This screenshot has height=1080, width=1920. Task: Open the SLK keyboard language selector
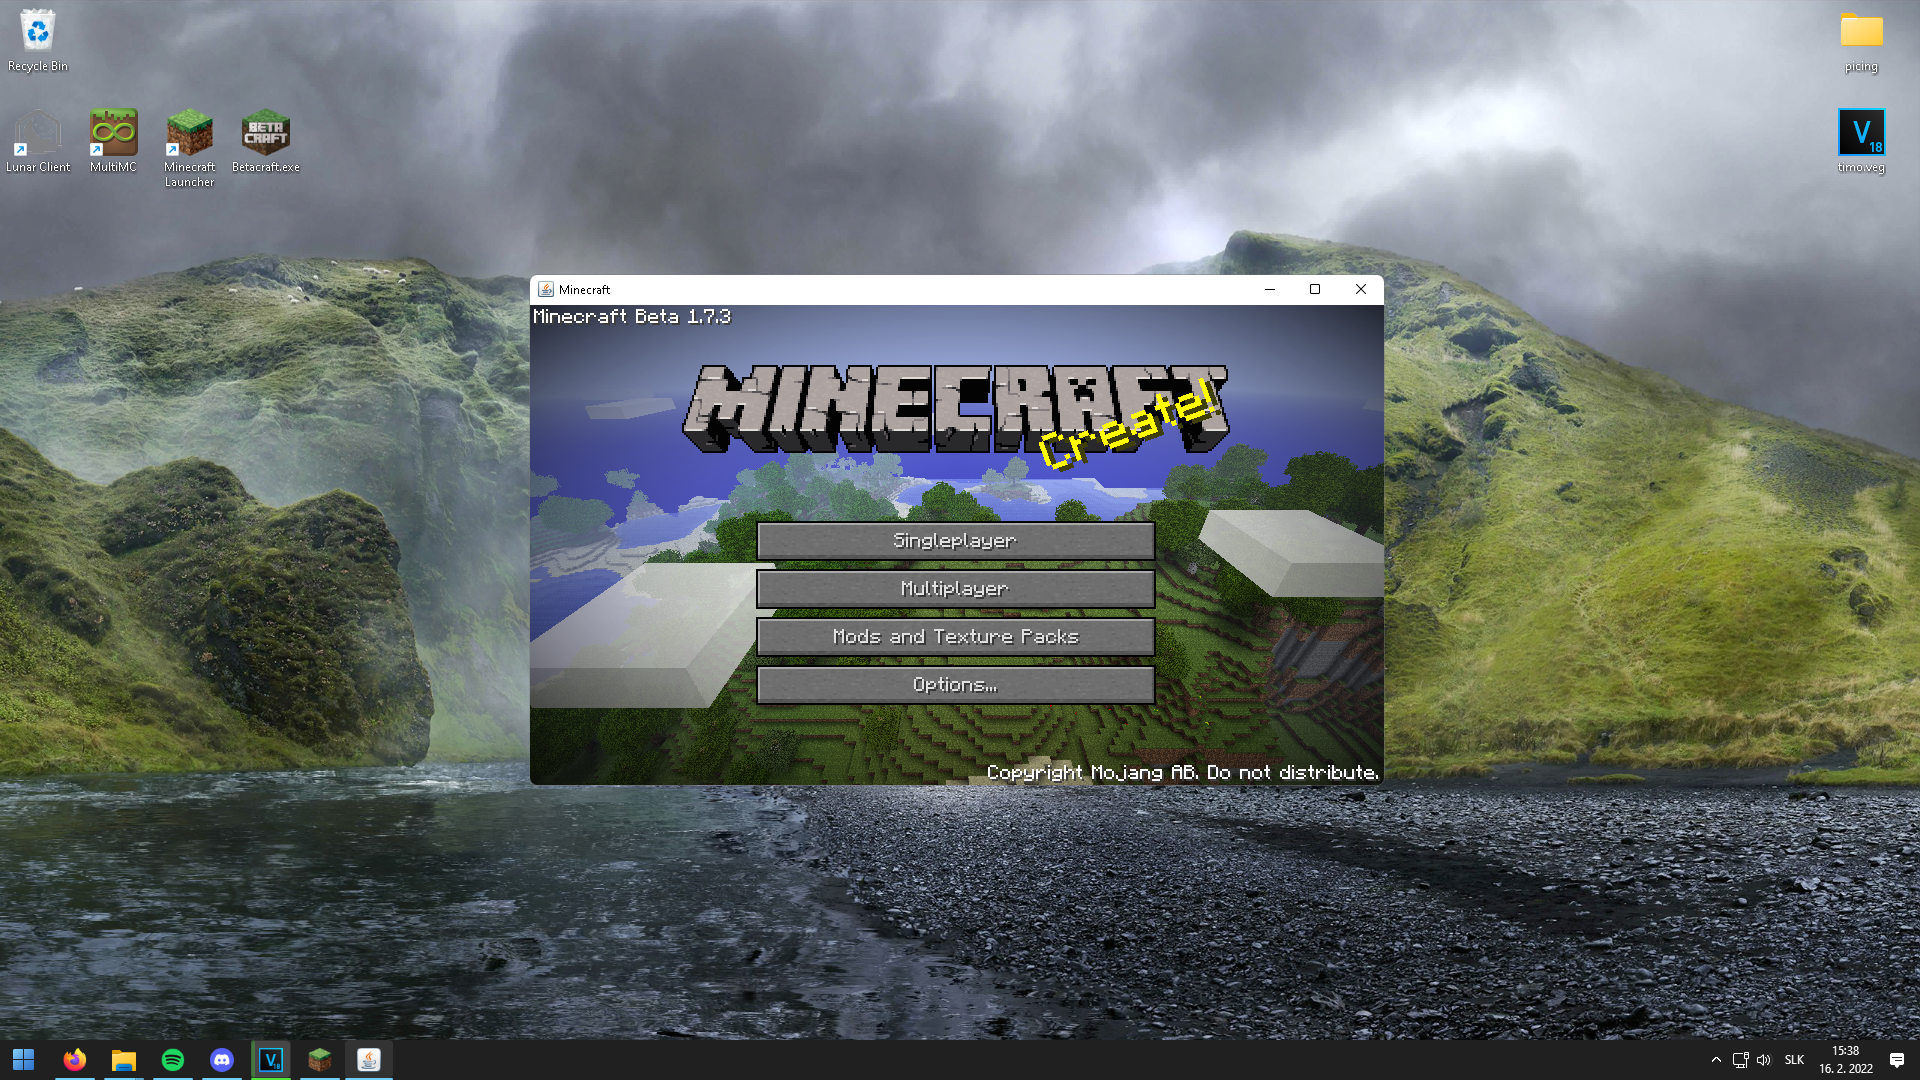[1794, 1060]
